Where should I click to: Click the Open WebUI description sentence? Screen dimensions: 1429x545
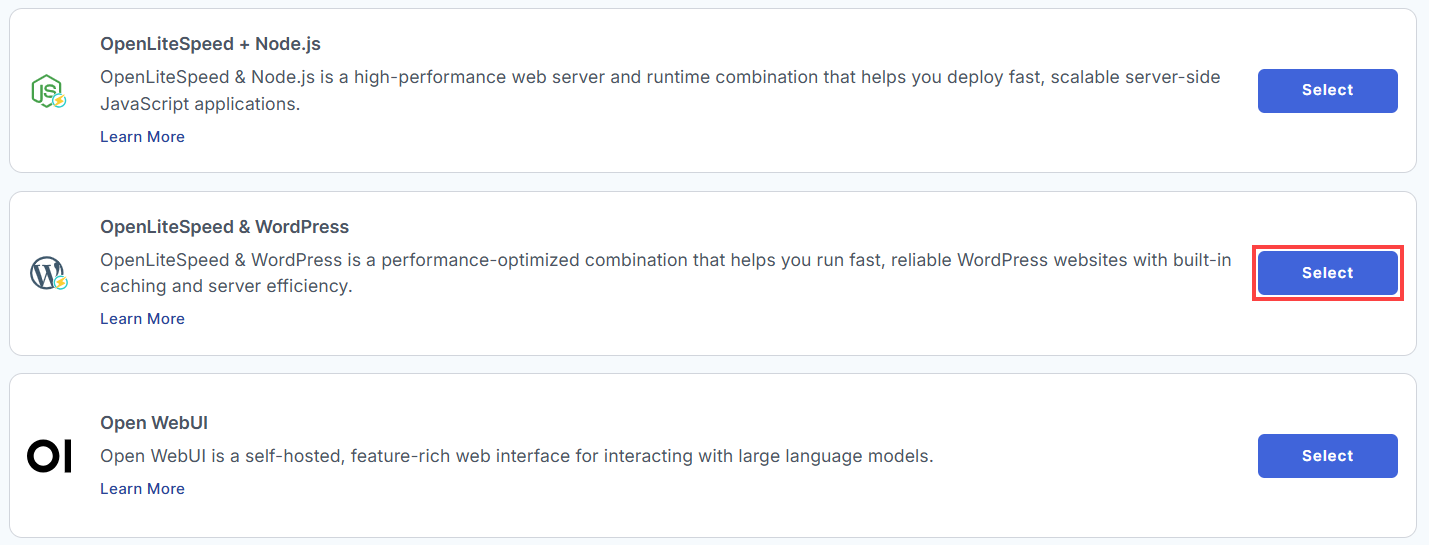(516, 457)
